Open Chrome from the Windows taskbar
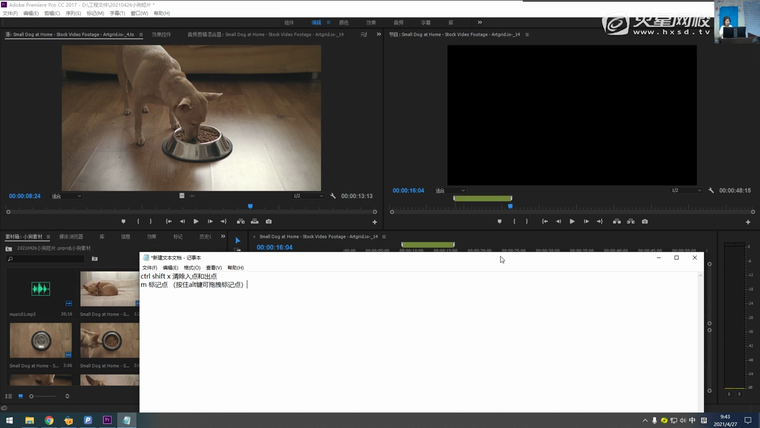 point(49,420)
